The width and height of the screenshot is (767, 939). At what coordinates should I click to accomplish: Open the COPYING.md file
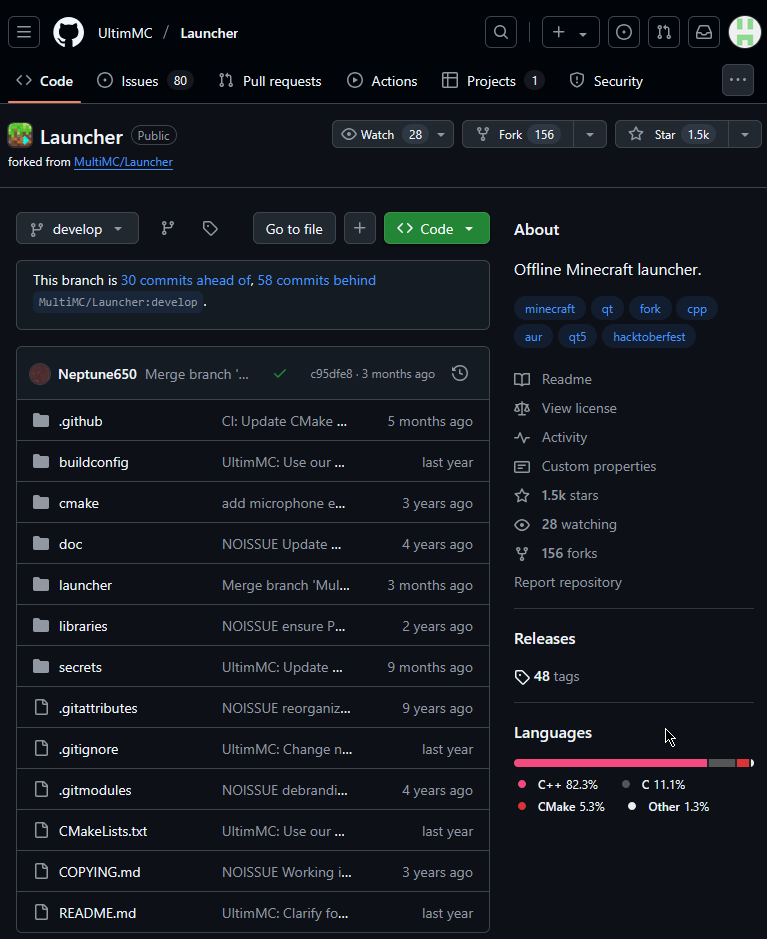click(99, 872)
